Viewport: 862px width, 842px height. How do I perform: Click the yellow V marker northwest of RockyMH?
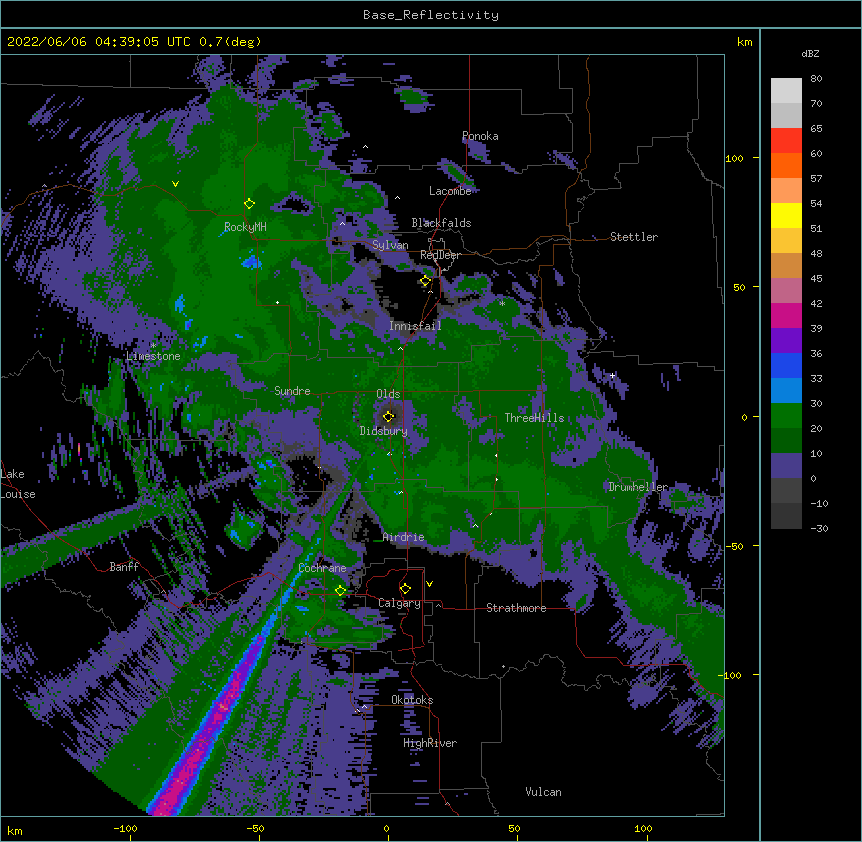175,184
